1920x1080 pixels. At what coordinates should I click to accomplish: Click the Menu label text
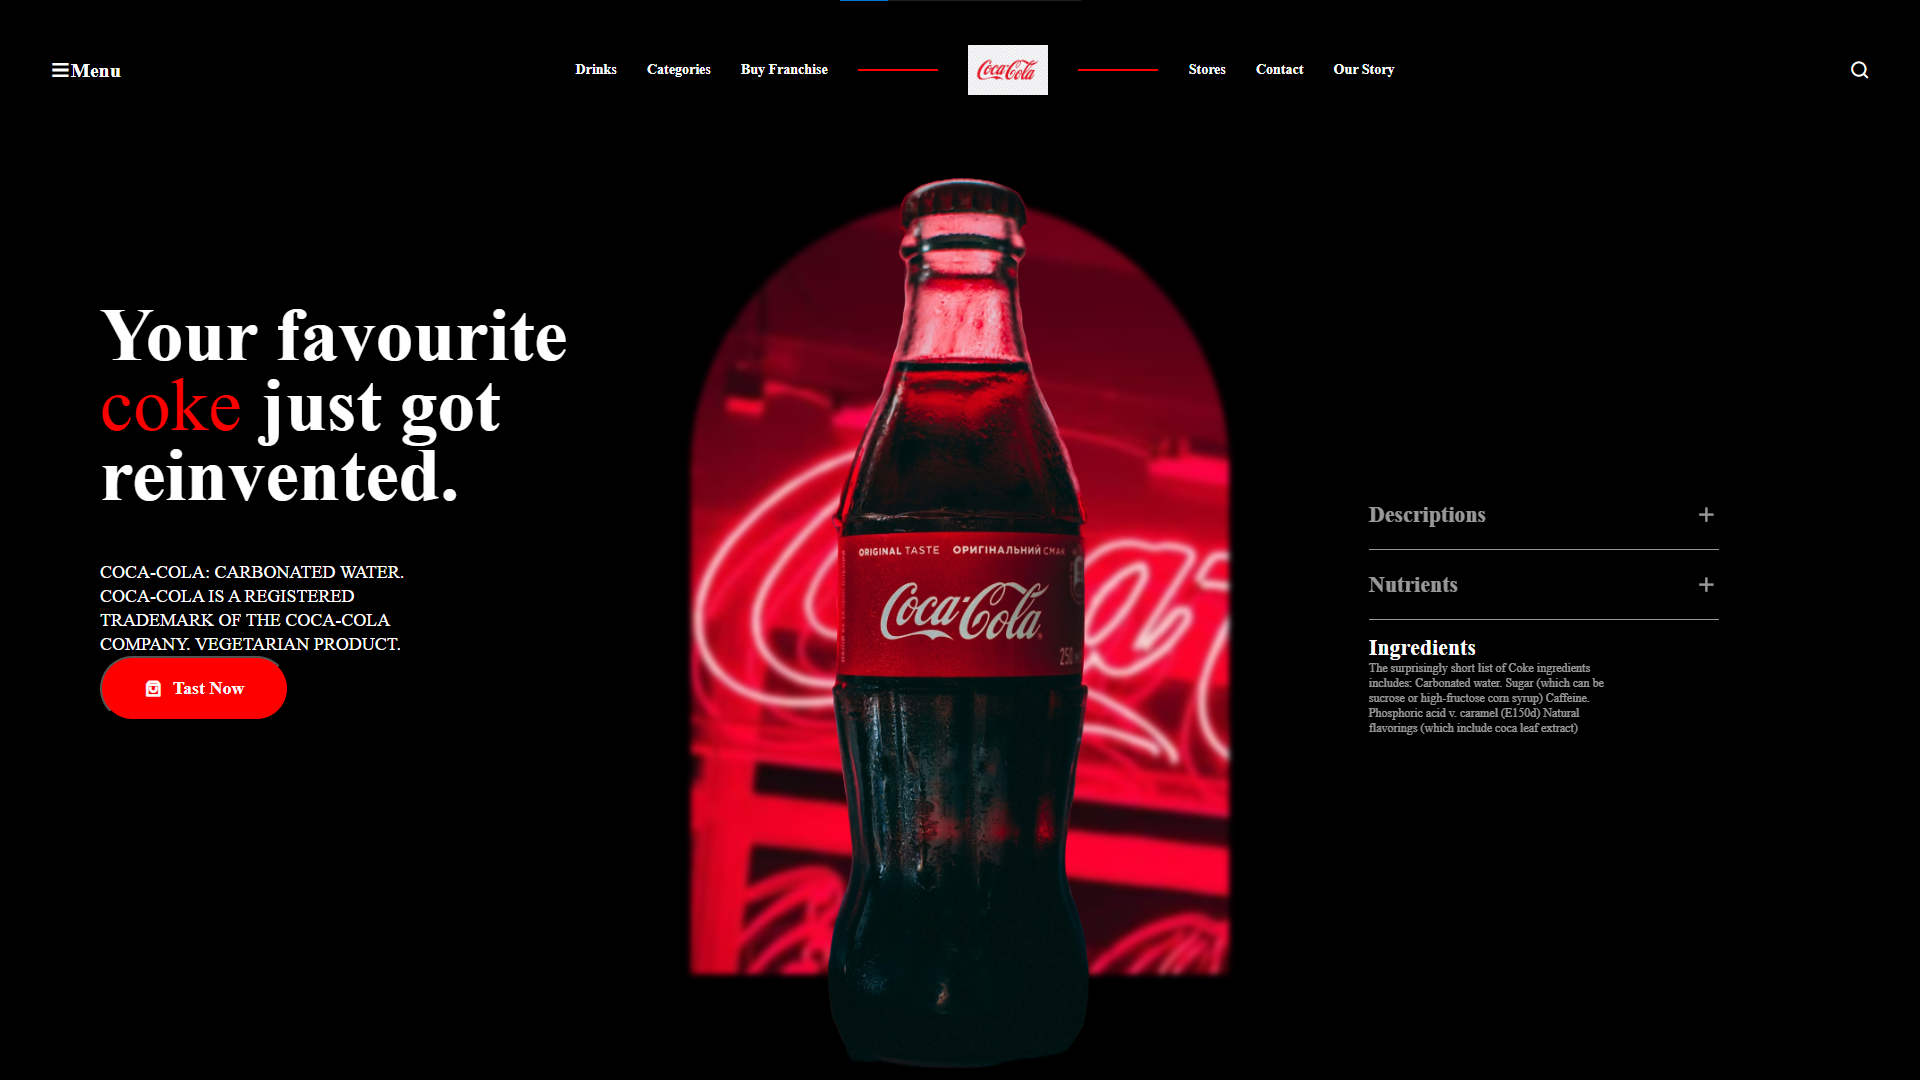96,71
